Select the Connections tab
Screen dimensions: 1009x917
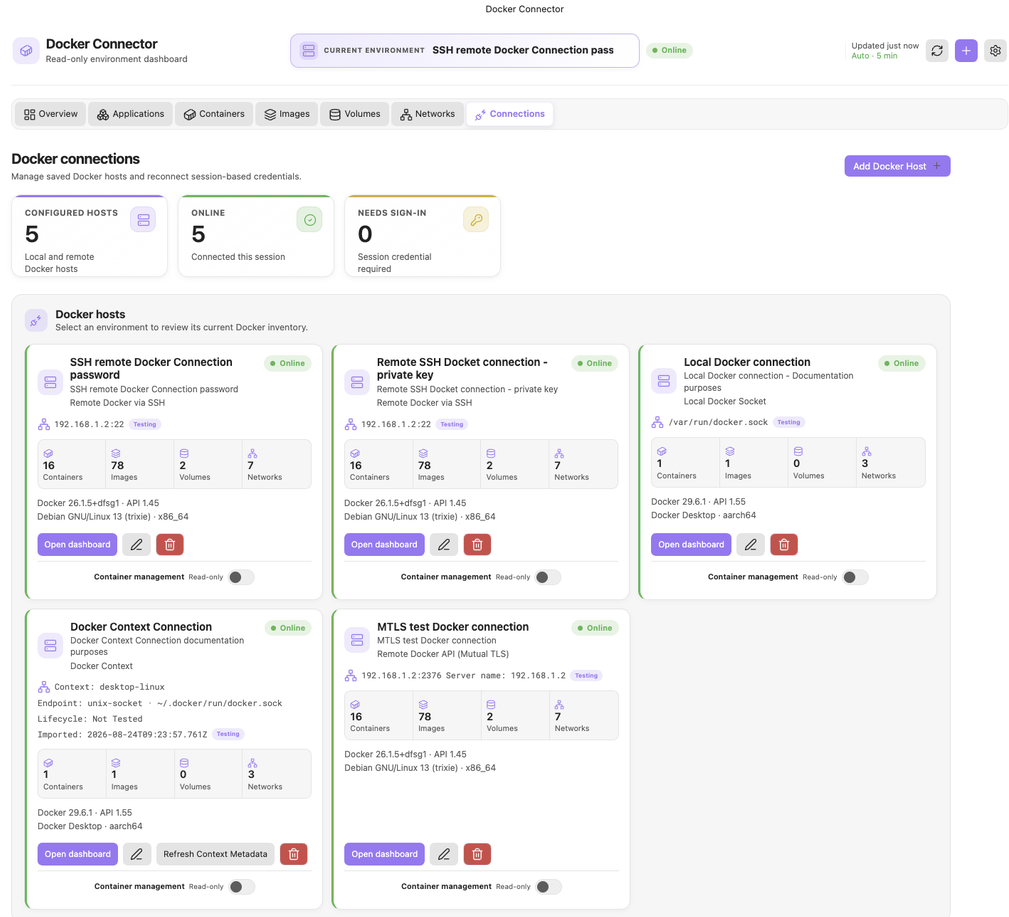coord(510,114)
